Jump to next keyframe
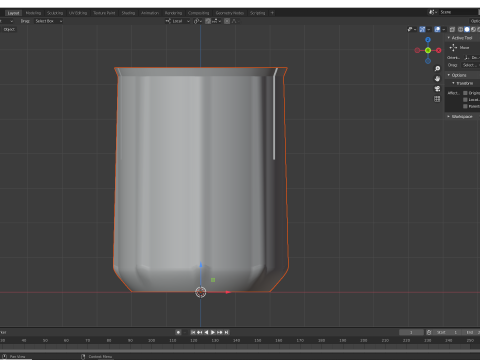The height and width of the screenshot is (360, 480). [220, 332]
